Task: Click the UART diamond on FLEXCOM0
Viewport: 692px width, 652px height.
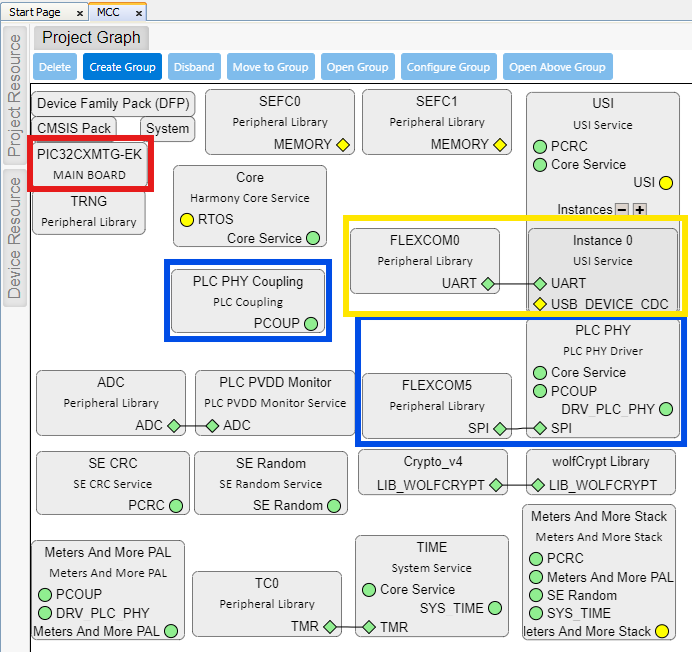Action: coord(488,284)
